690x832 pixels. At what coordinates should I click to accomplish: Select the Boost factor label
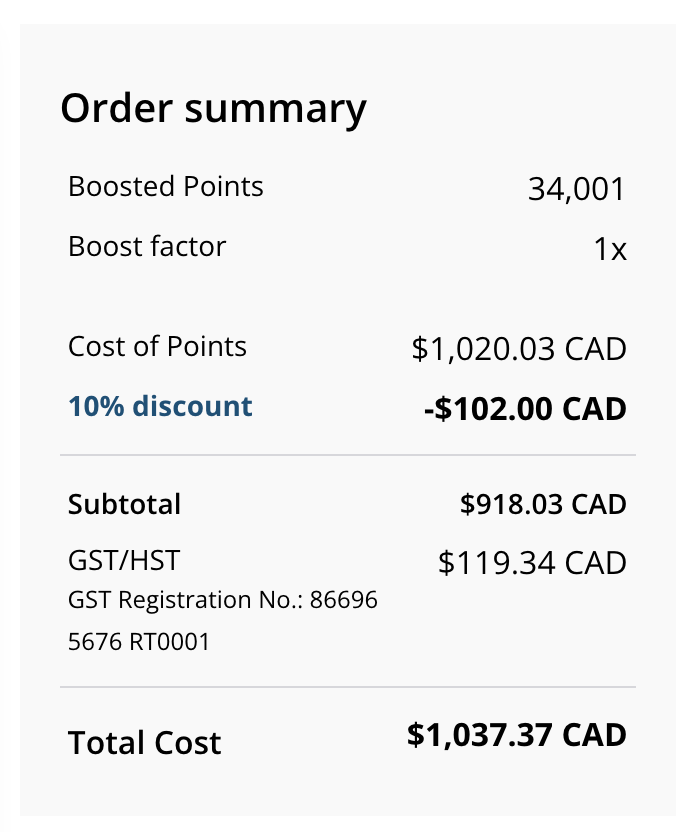tap(147, 247)
